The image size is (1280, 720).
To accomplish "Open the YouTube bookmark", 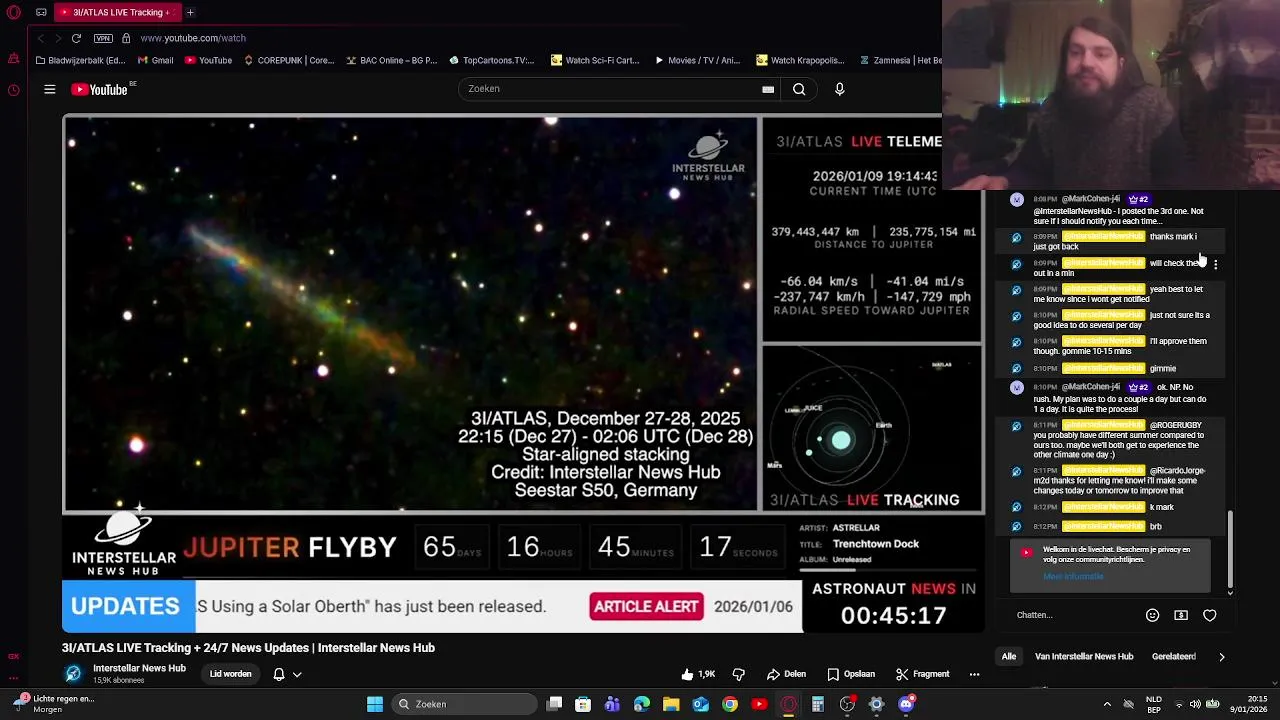I will pos(208,60).
